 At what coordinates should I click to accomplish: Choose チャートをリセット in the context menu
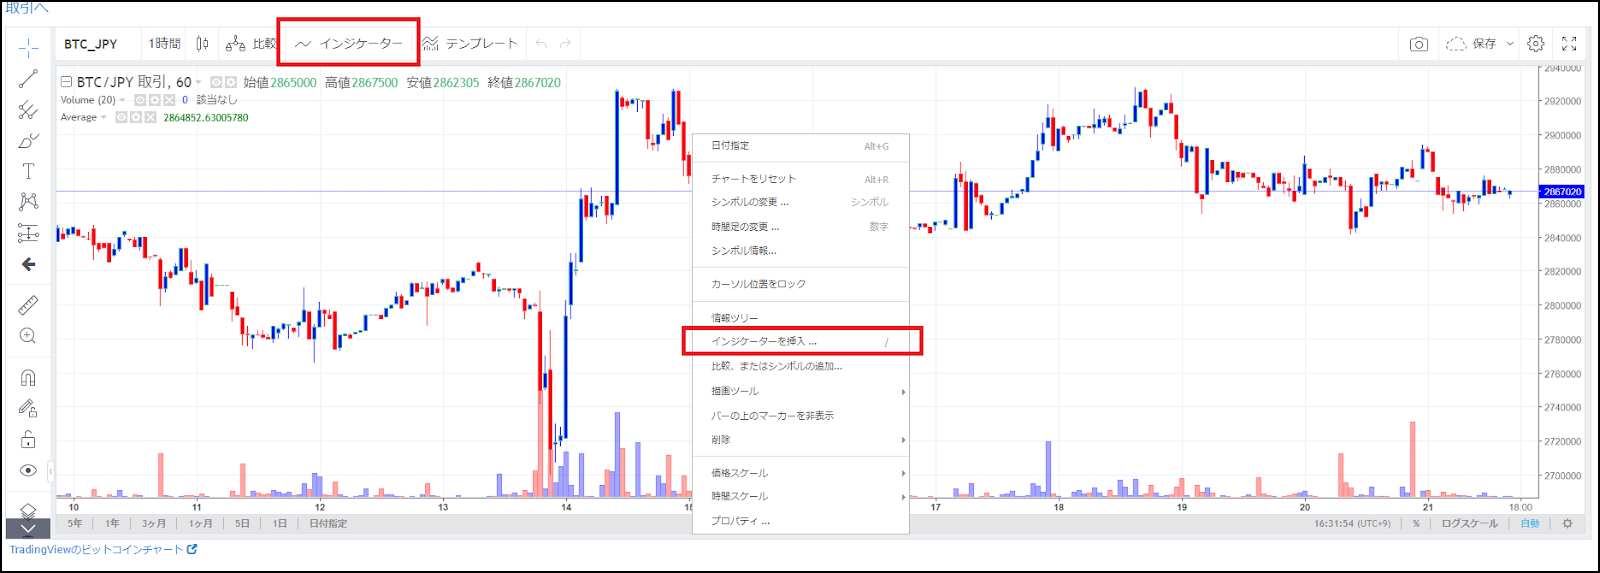point(754,178)
